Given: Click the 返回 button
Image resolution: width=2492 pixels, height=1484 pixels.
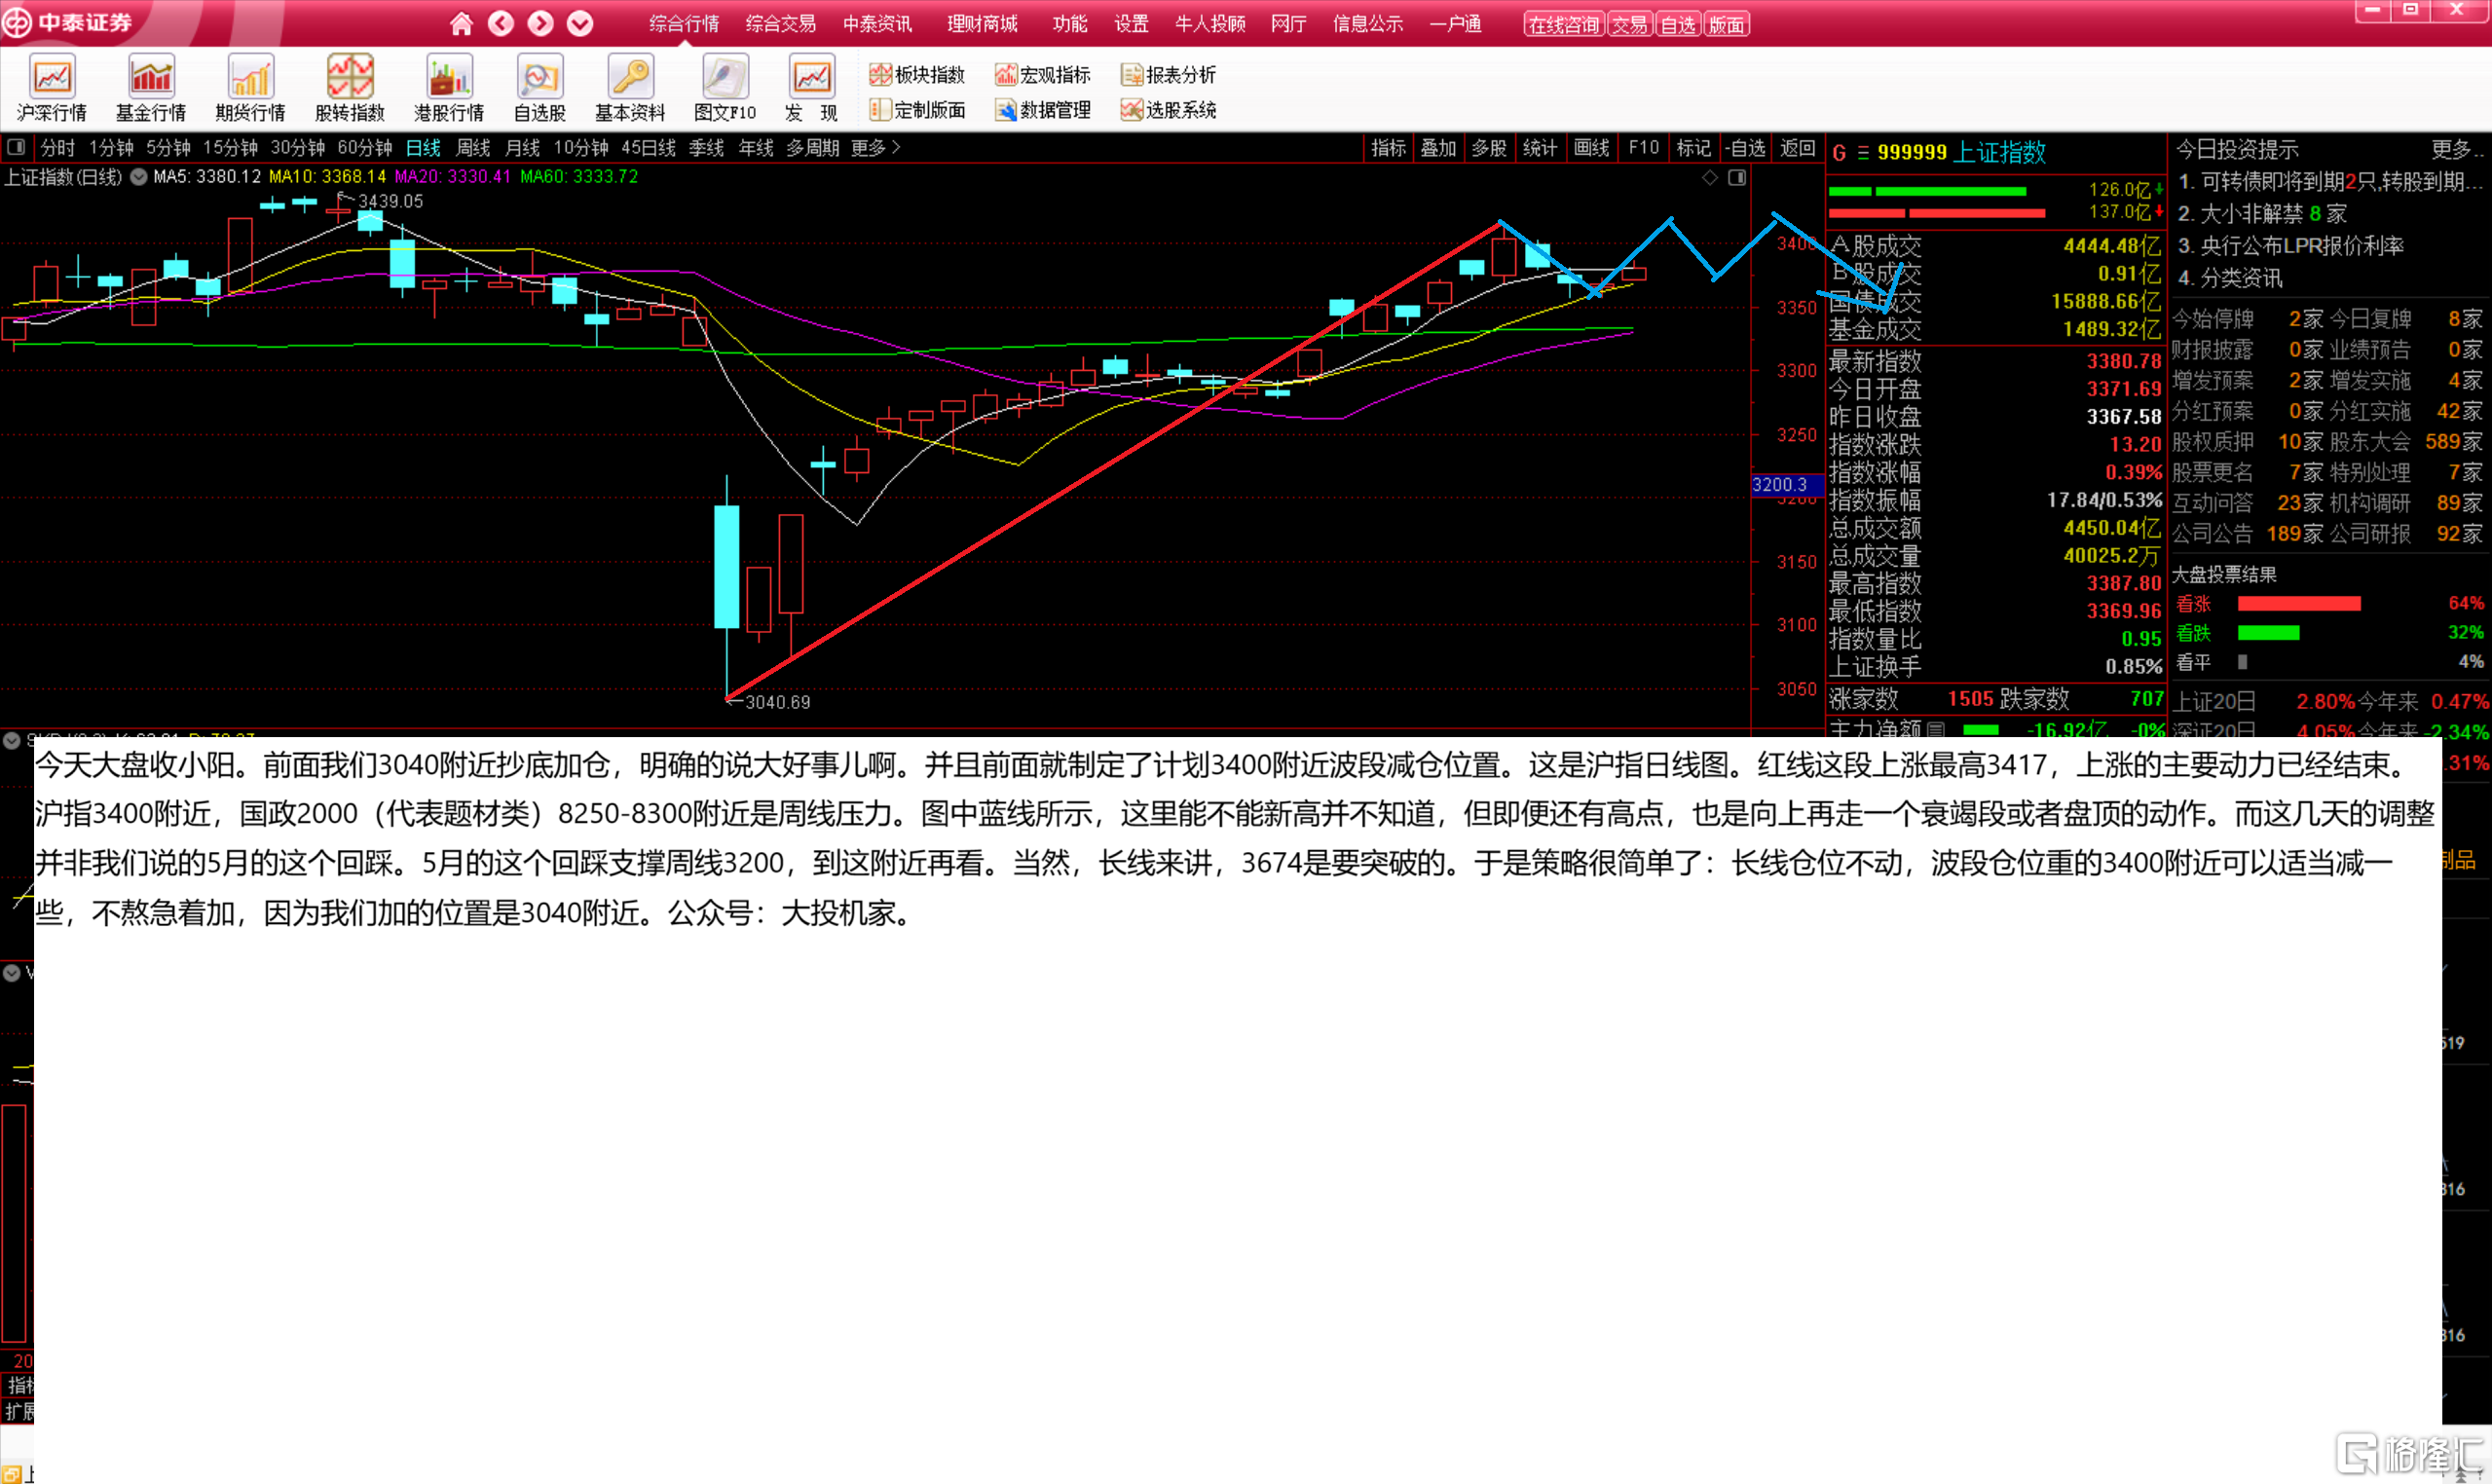Looking at the screenshot, I should [x=1798, y=148].
